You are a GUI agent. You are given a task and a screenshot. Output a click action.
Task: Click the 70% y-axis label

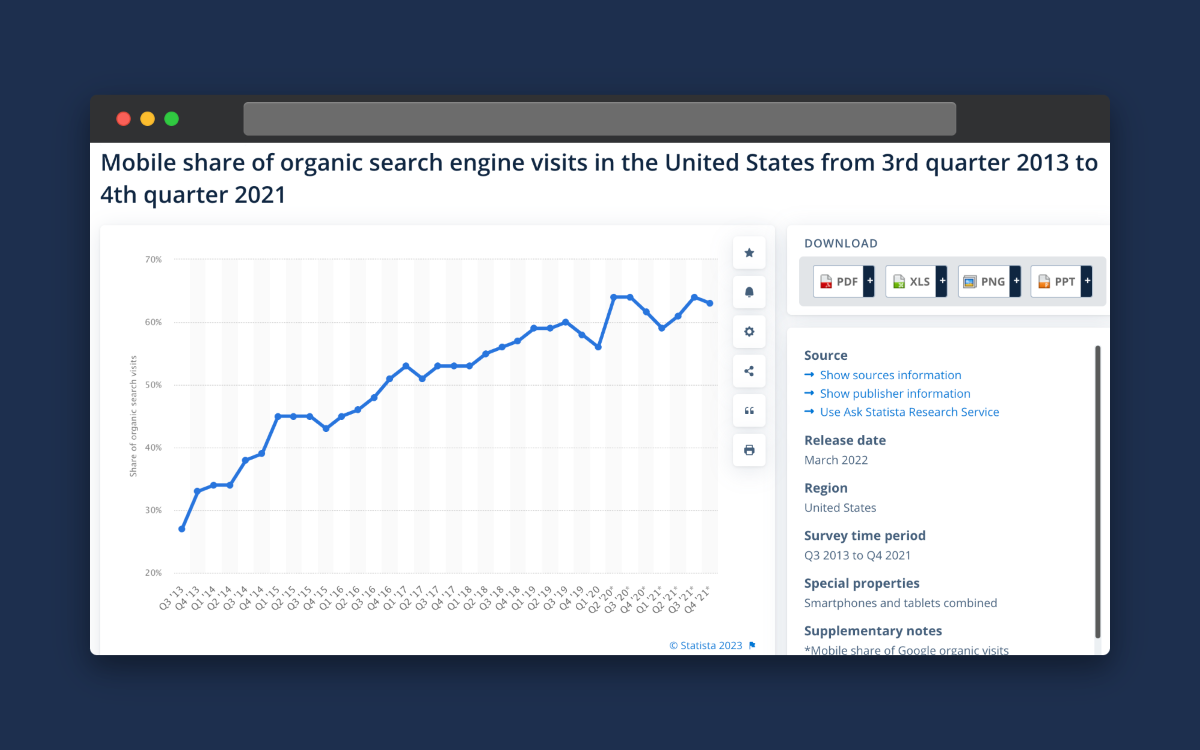(x=153, y=260)
